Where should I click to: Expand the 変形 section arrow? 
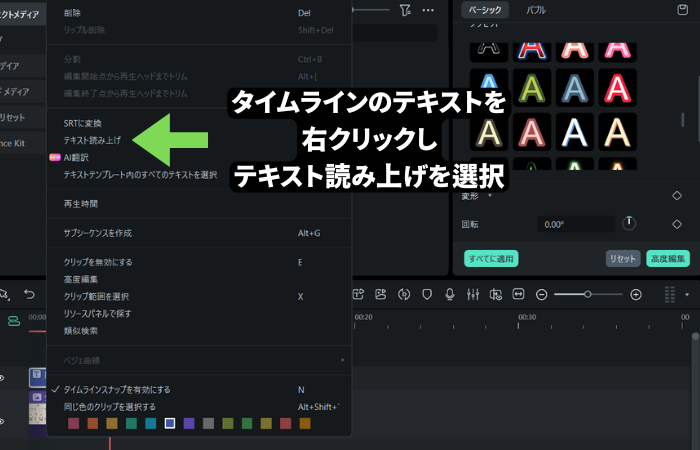[490, 196]
